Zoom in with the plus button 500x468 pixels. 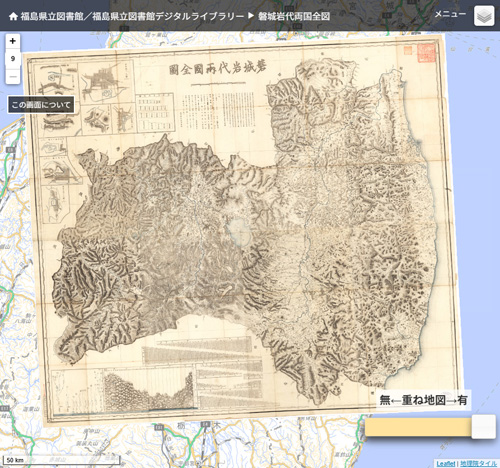13,41
